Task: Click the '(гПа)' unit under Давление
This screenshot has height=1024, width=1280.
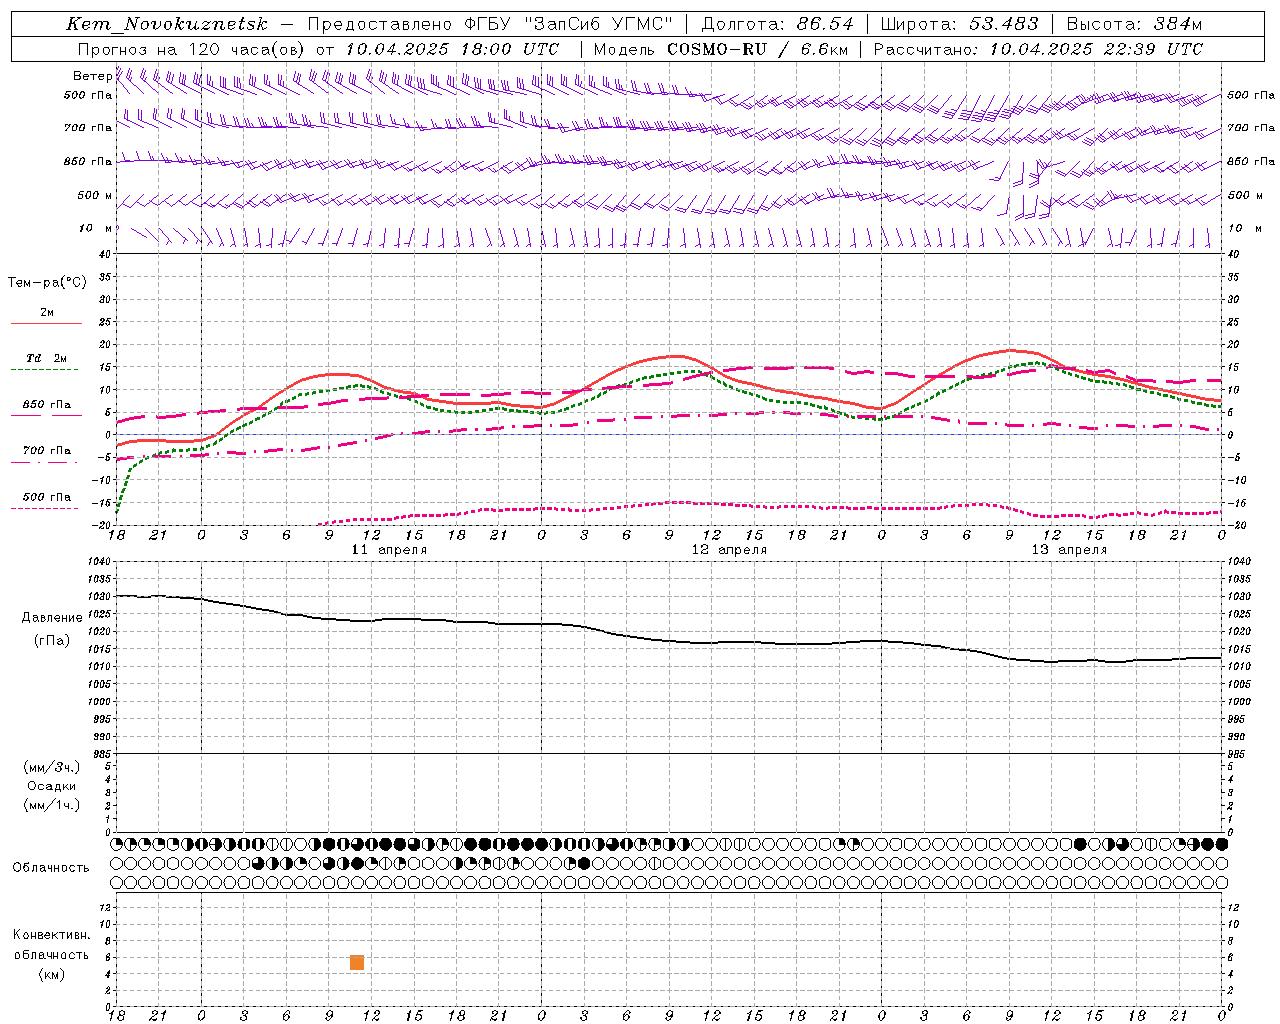Action: point(51,641)
